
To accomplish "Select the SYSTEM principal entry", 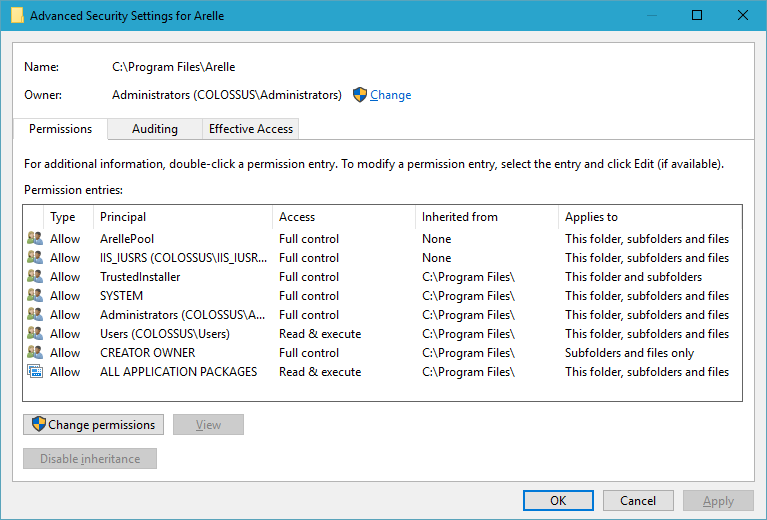I will pos(121,296).
